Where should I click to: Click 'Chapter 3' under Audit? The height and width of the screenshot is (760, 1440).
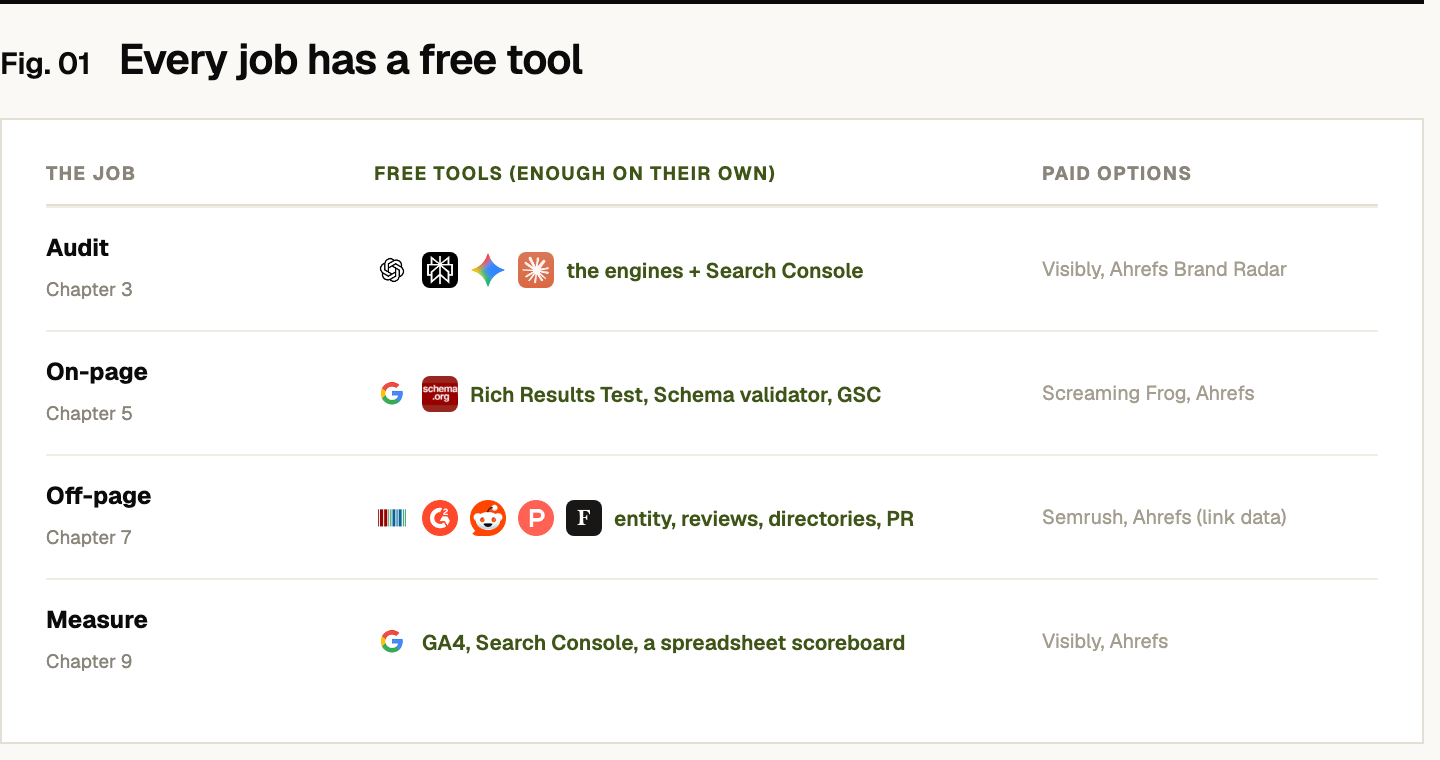pyautogui.click(x=89, y=290)
